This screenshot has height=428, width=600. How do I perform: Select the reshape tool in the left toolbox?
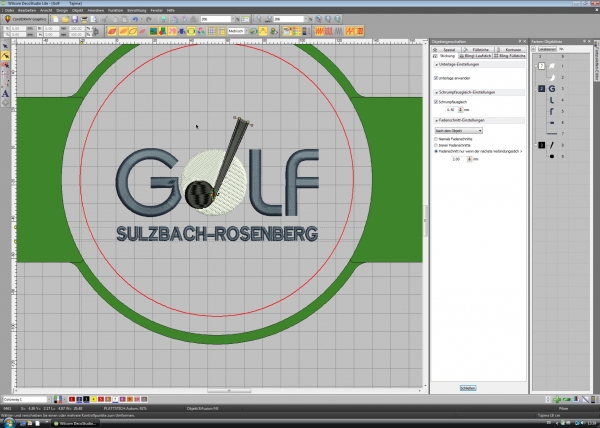pos(5,56)
